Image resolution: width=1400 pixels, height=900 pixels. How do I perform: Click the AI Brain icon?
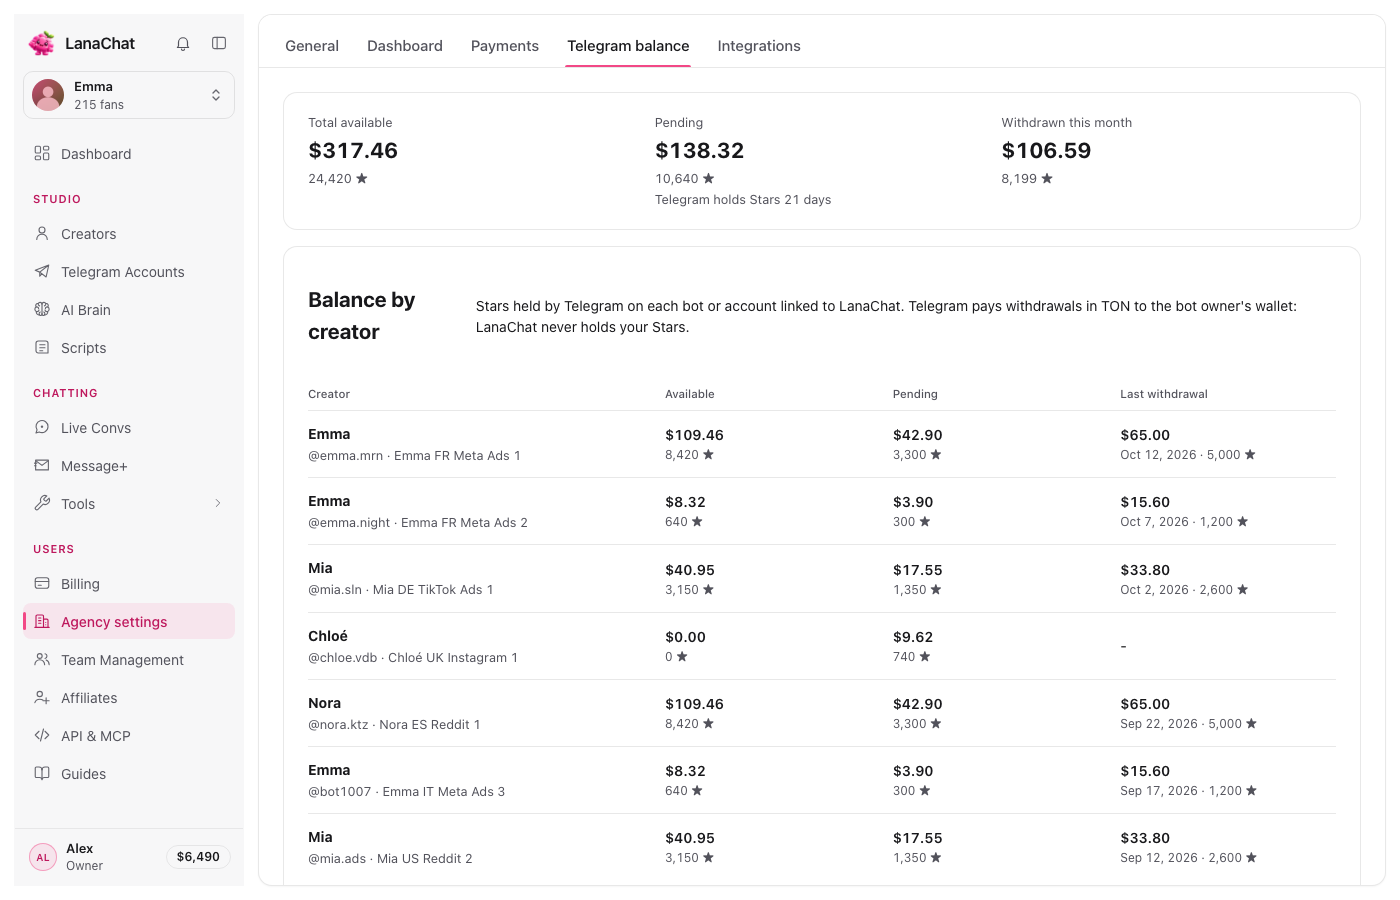pyautogui.click(x=42, y=309)
